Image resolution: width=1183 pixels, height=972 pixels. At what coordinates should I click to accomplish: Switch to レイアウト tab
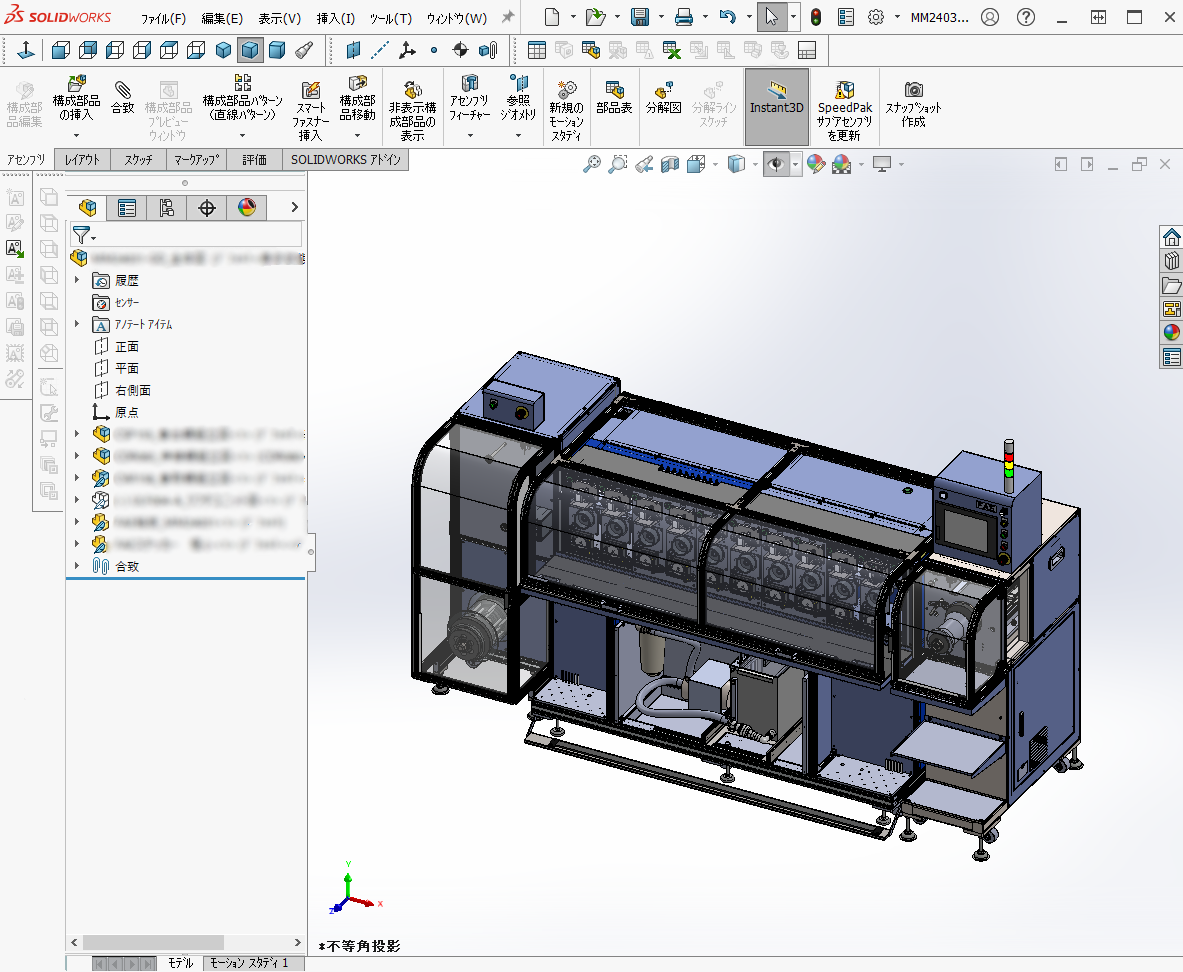point(82,159)
